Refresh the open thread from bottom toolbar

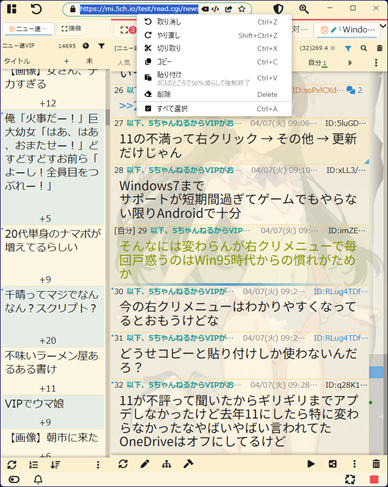coord(123,464)
